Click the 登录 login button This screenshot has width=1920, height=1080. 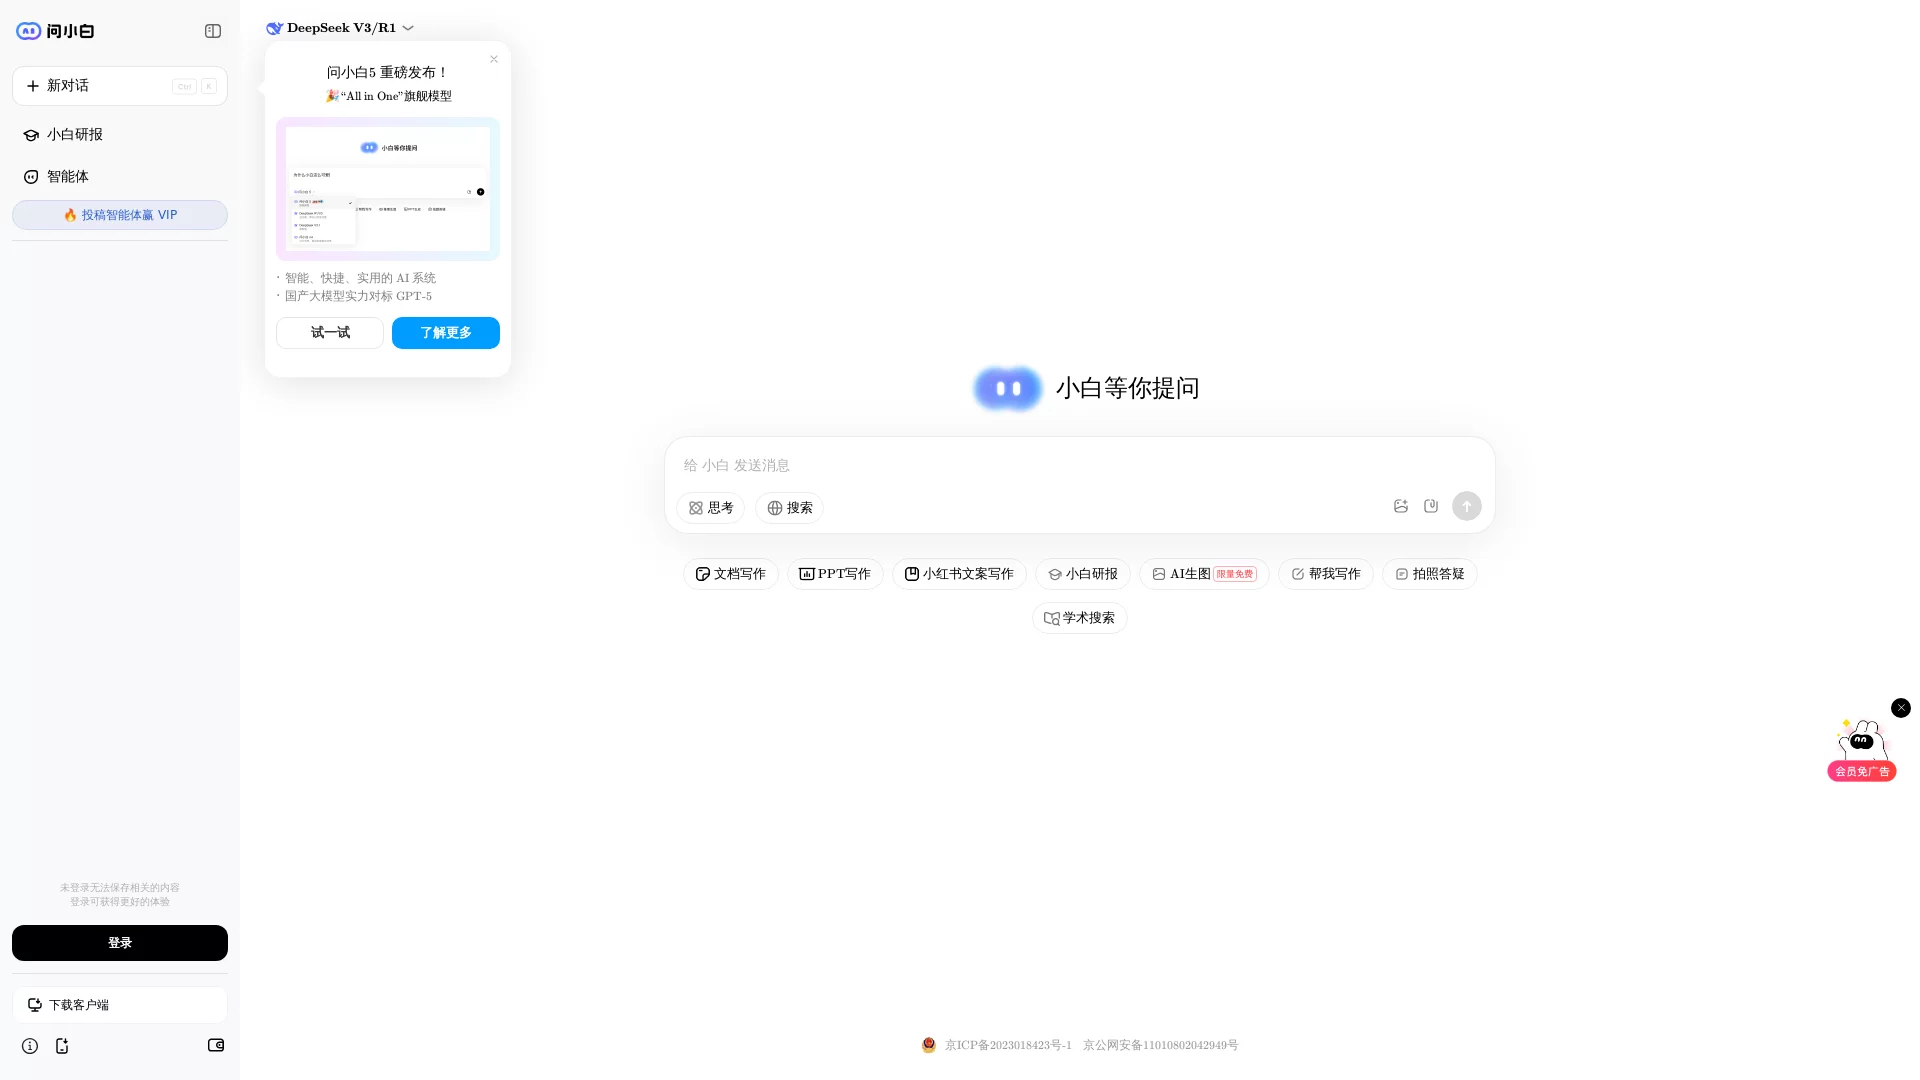click(119, 942)
